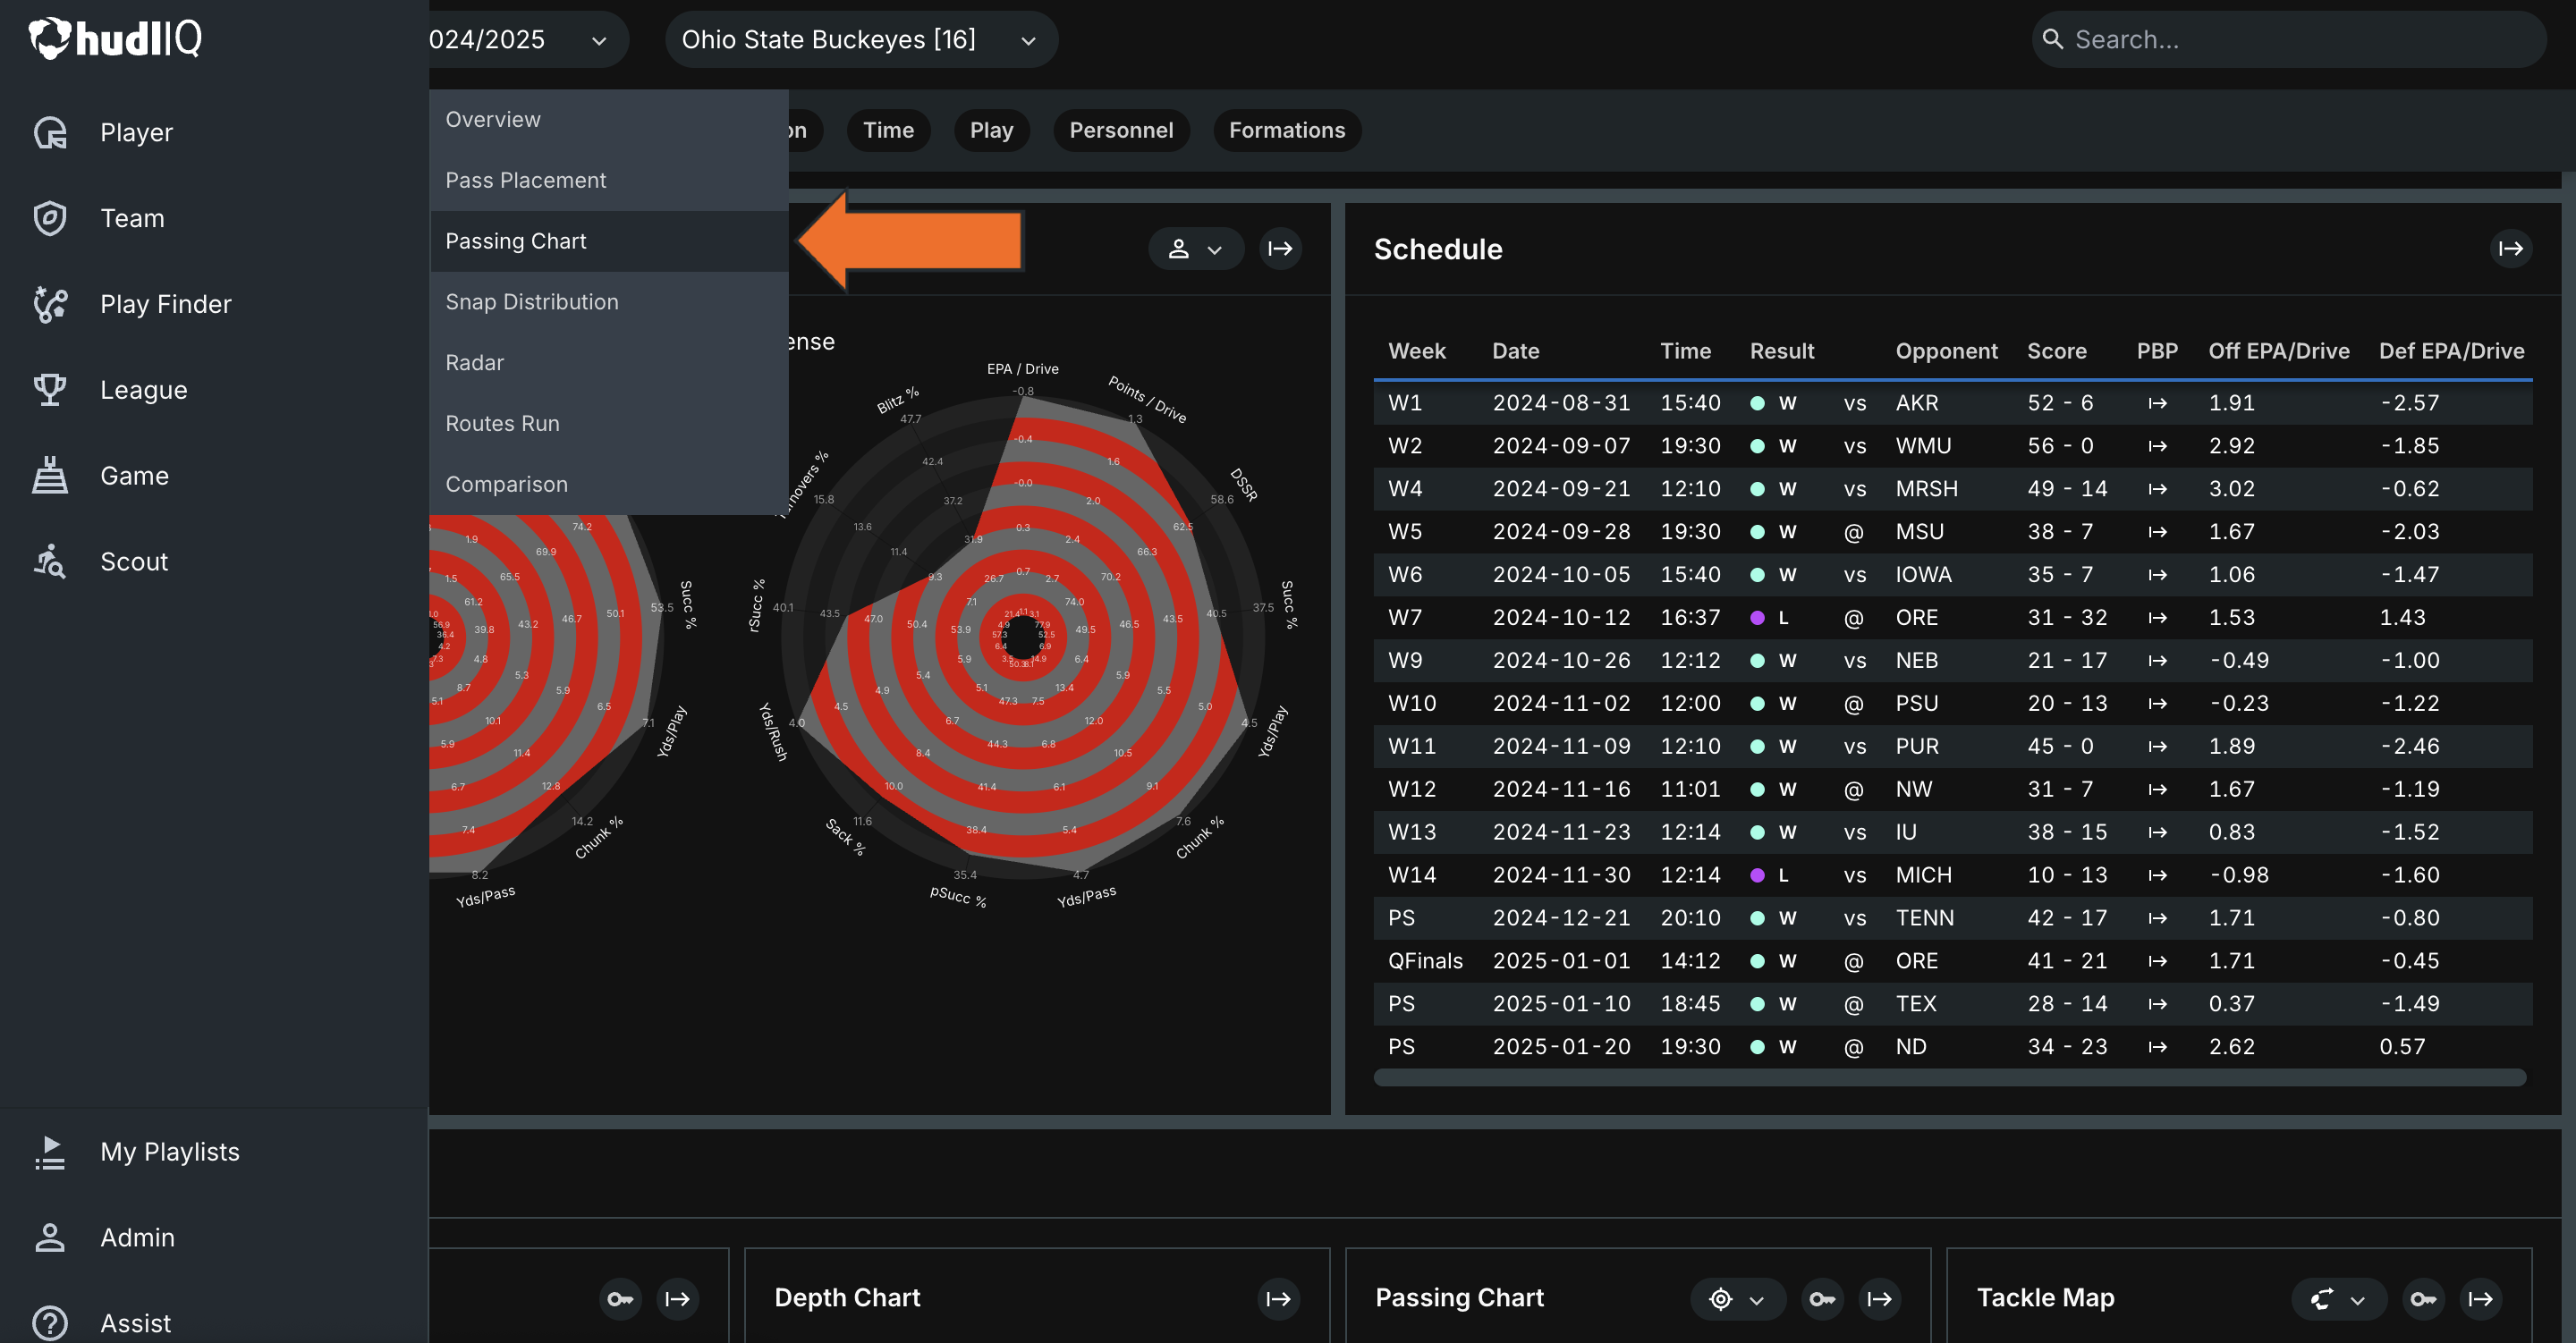
Task: Open the Passing Chart target dropdown
Action: [x=1738, y=1298]
